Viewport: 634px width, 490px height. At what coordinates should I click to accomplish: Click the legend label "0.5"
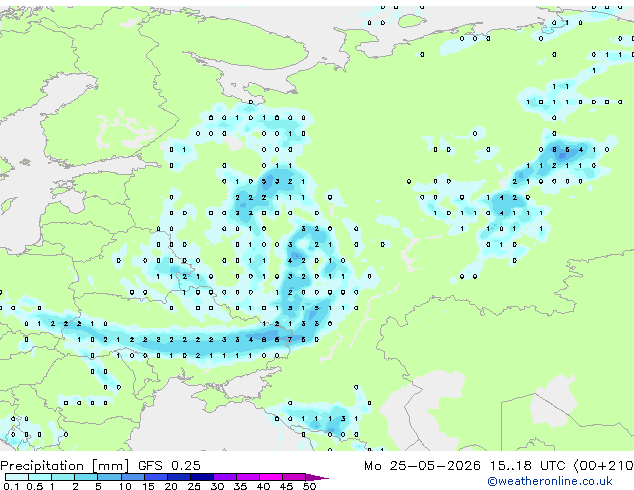point(34,486)
